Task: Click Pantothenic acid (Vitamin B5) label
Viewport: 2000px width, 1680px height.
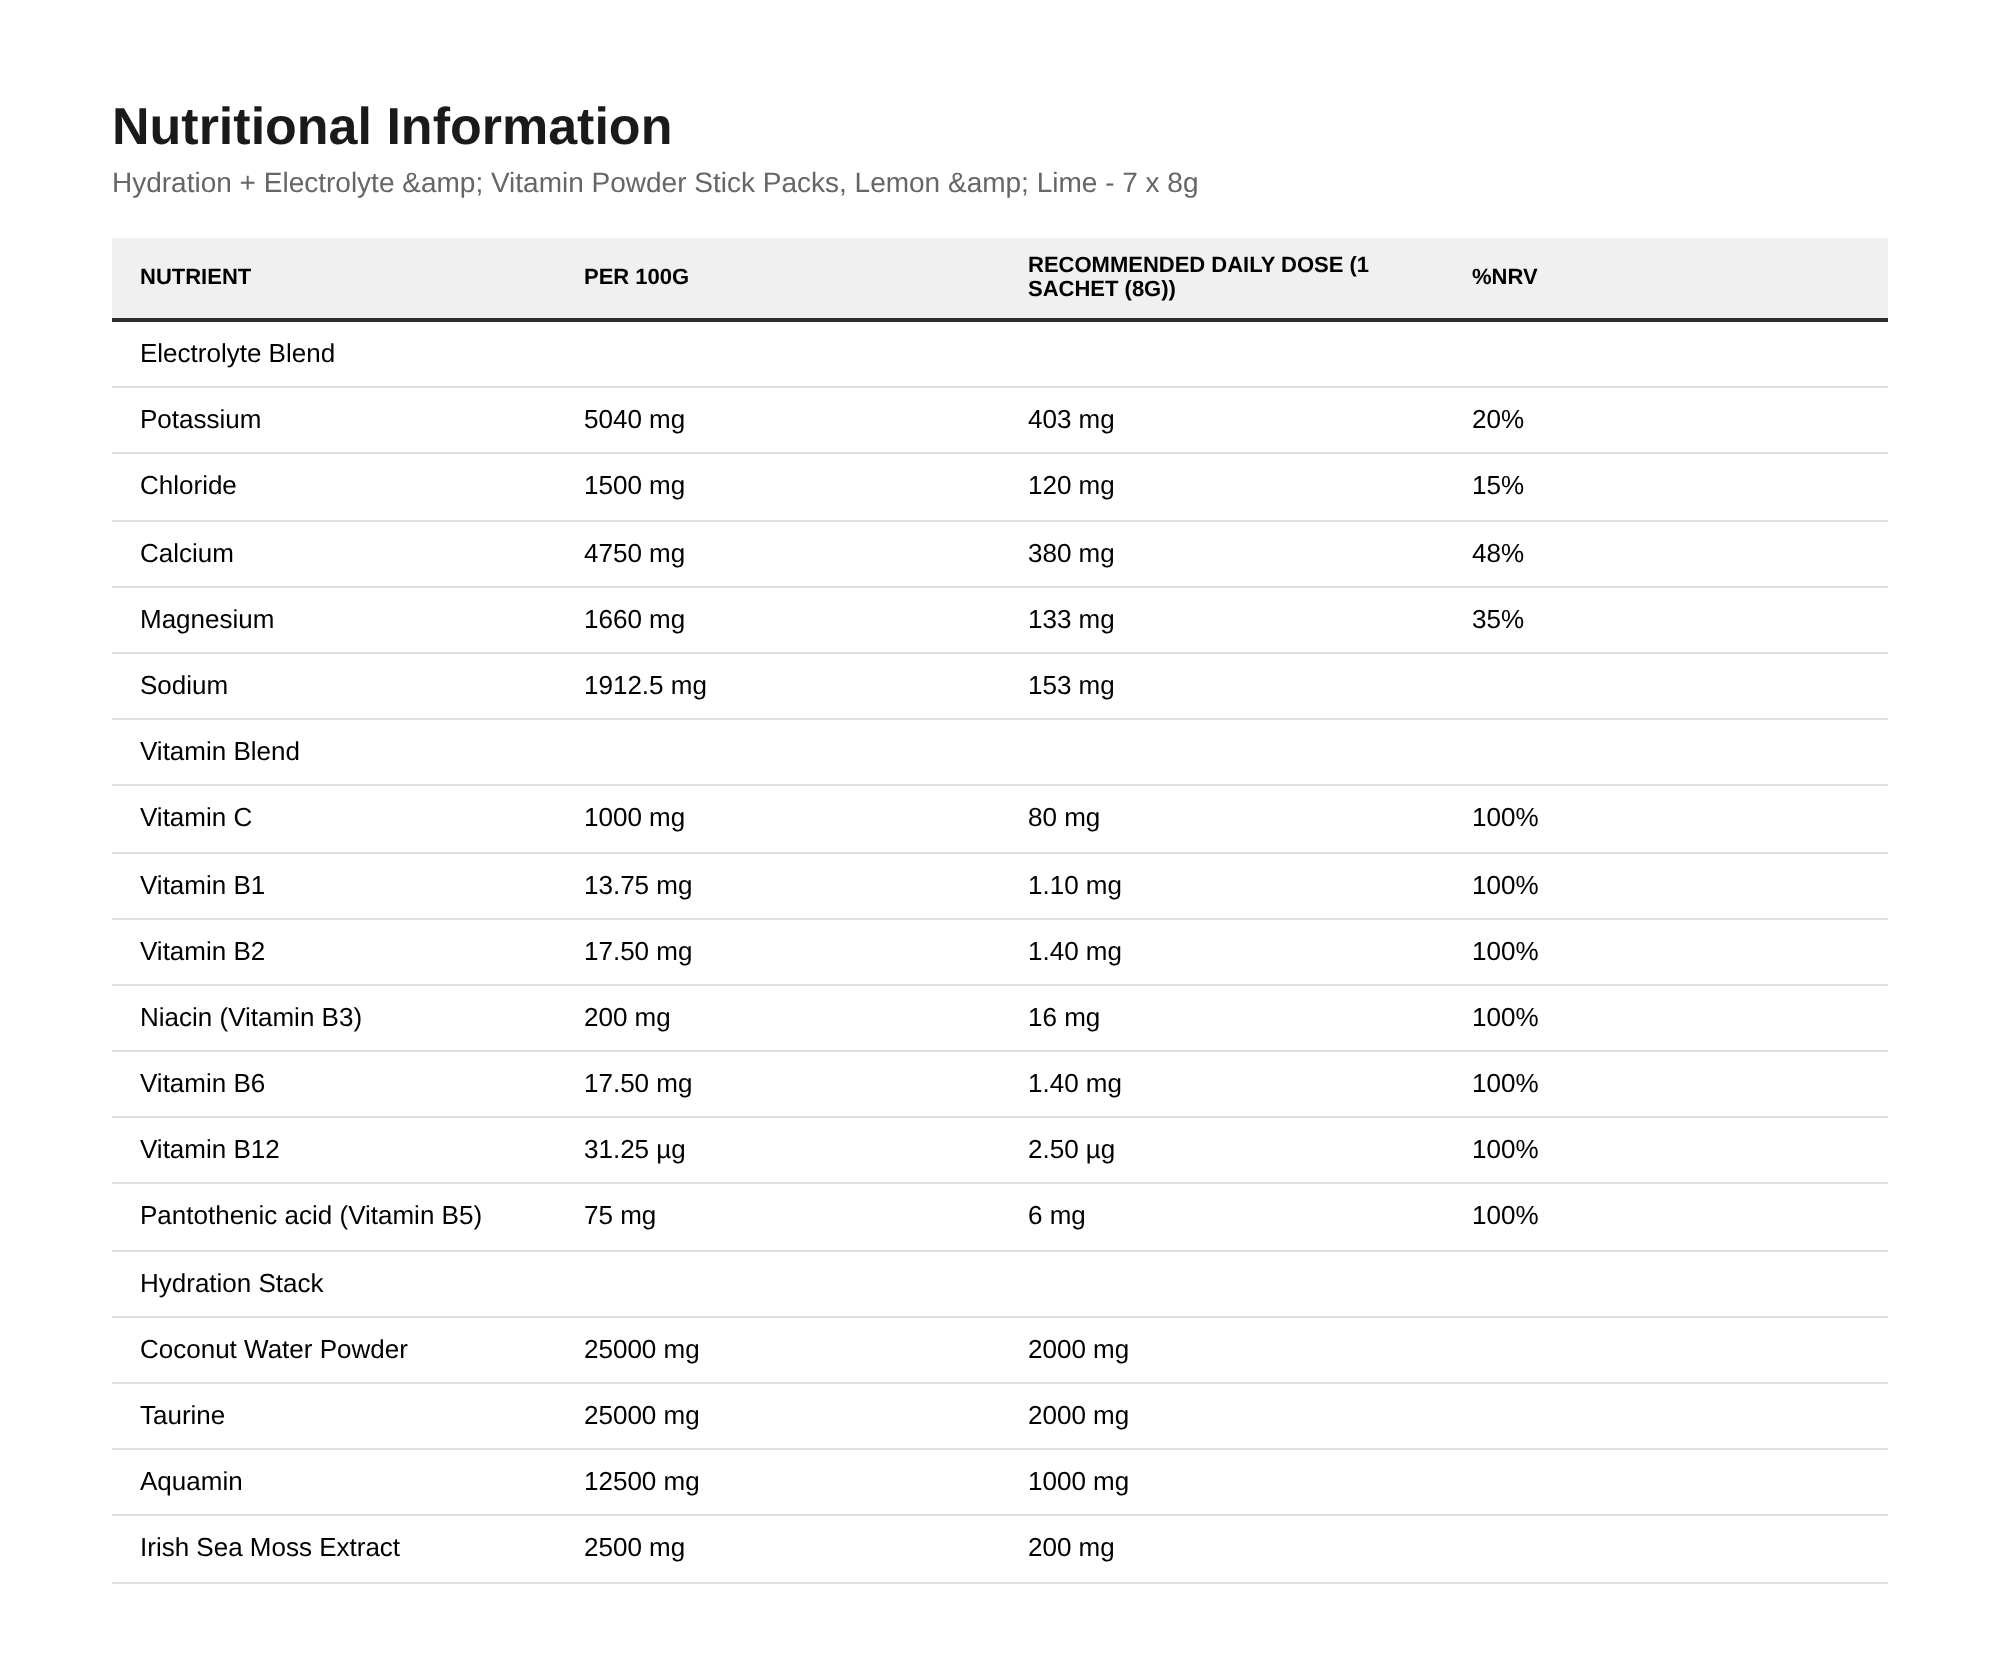Action: (x=311, y=1216)
